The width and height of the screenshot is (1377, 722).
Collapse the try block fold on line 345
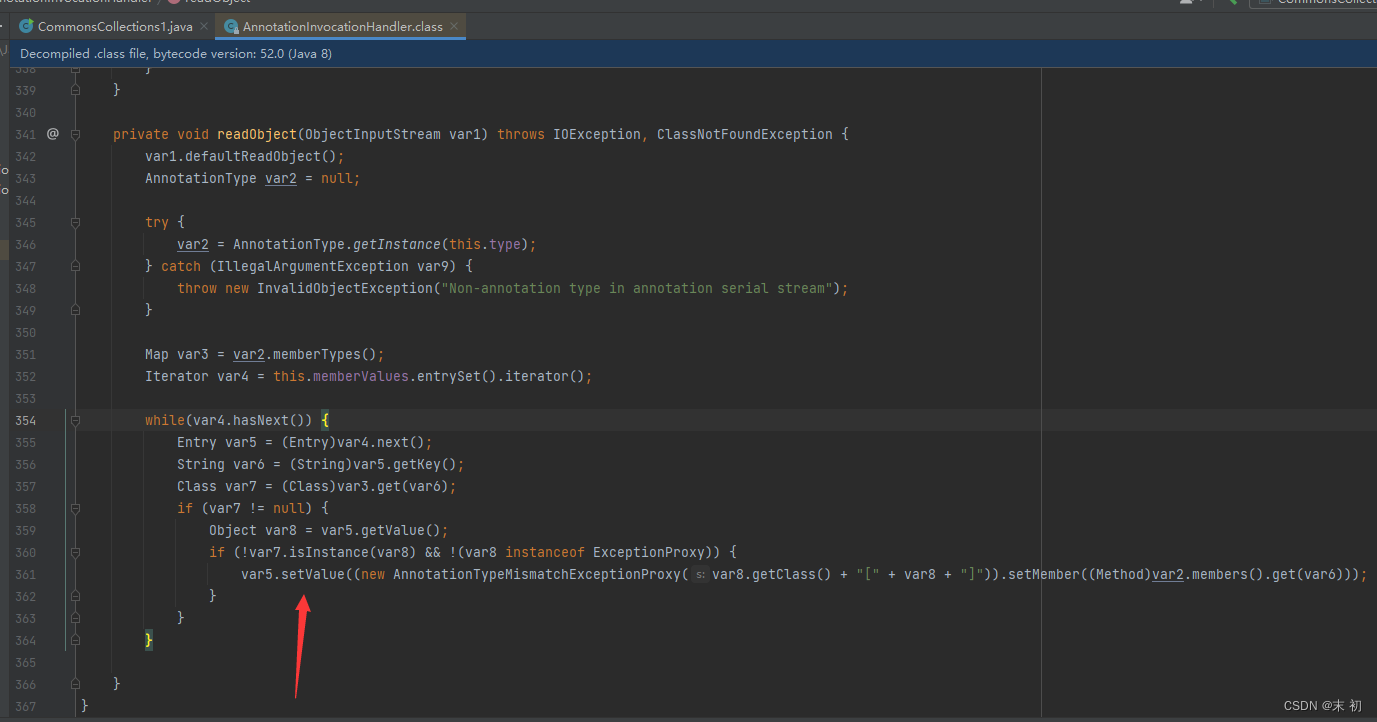coord(75,222)
